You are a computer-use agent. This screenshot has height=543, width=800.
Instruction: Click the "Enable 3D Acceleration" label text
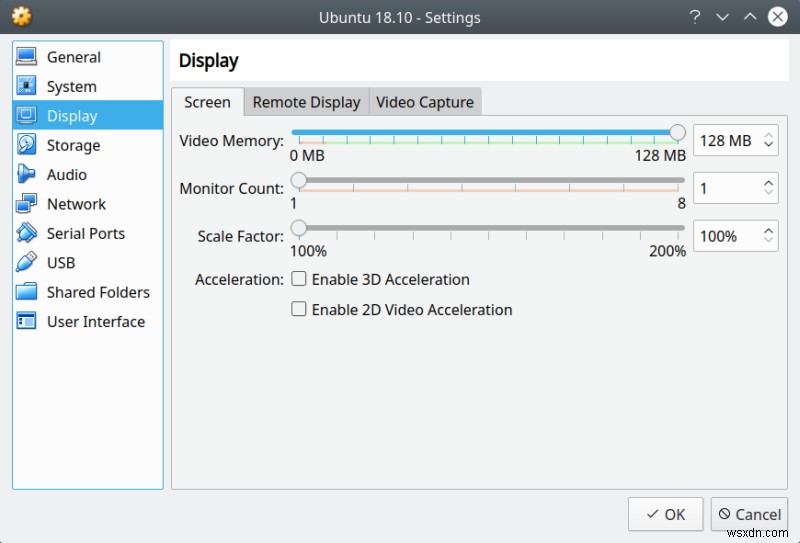391,279
